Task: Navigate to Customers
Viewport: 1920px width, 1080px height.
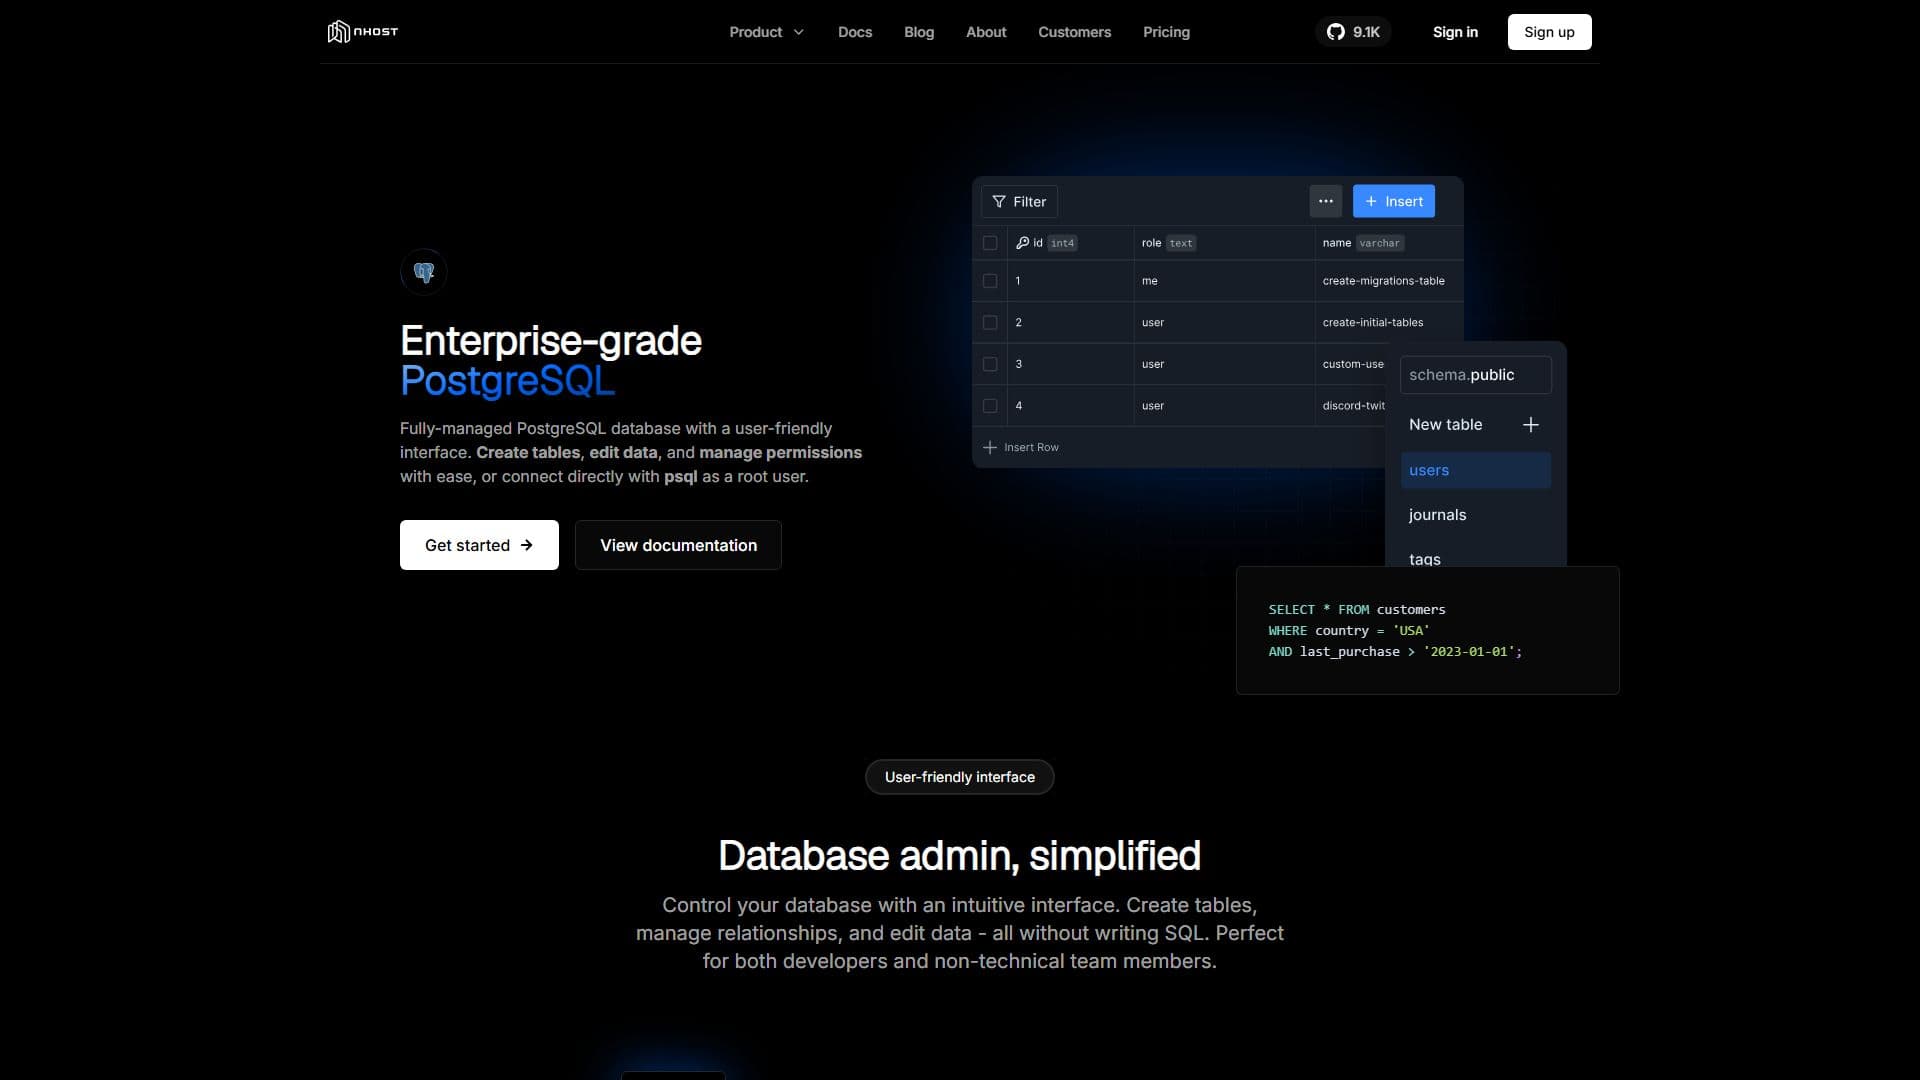Action: [x=1074, y=32]
